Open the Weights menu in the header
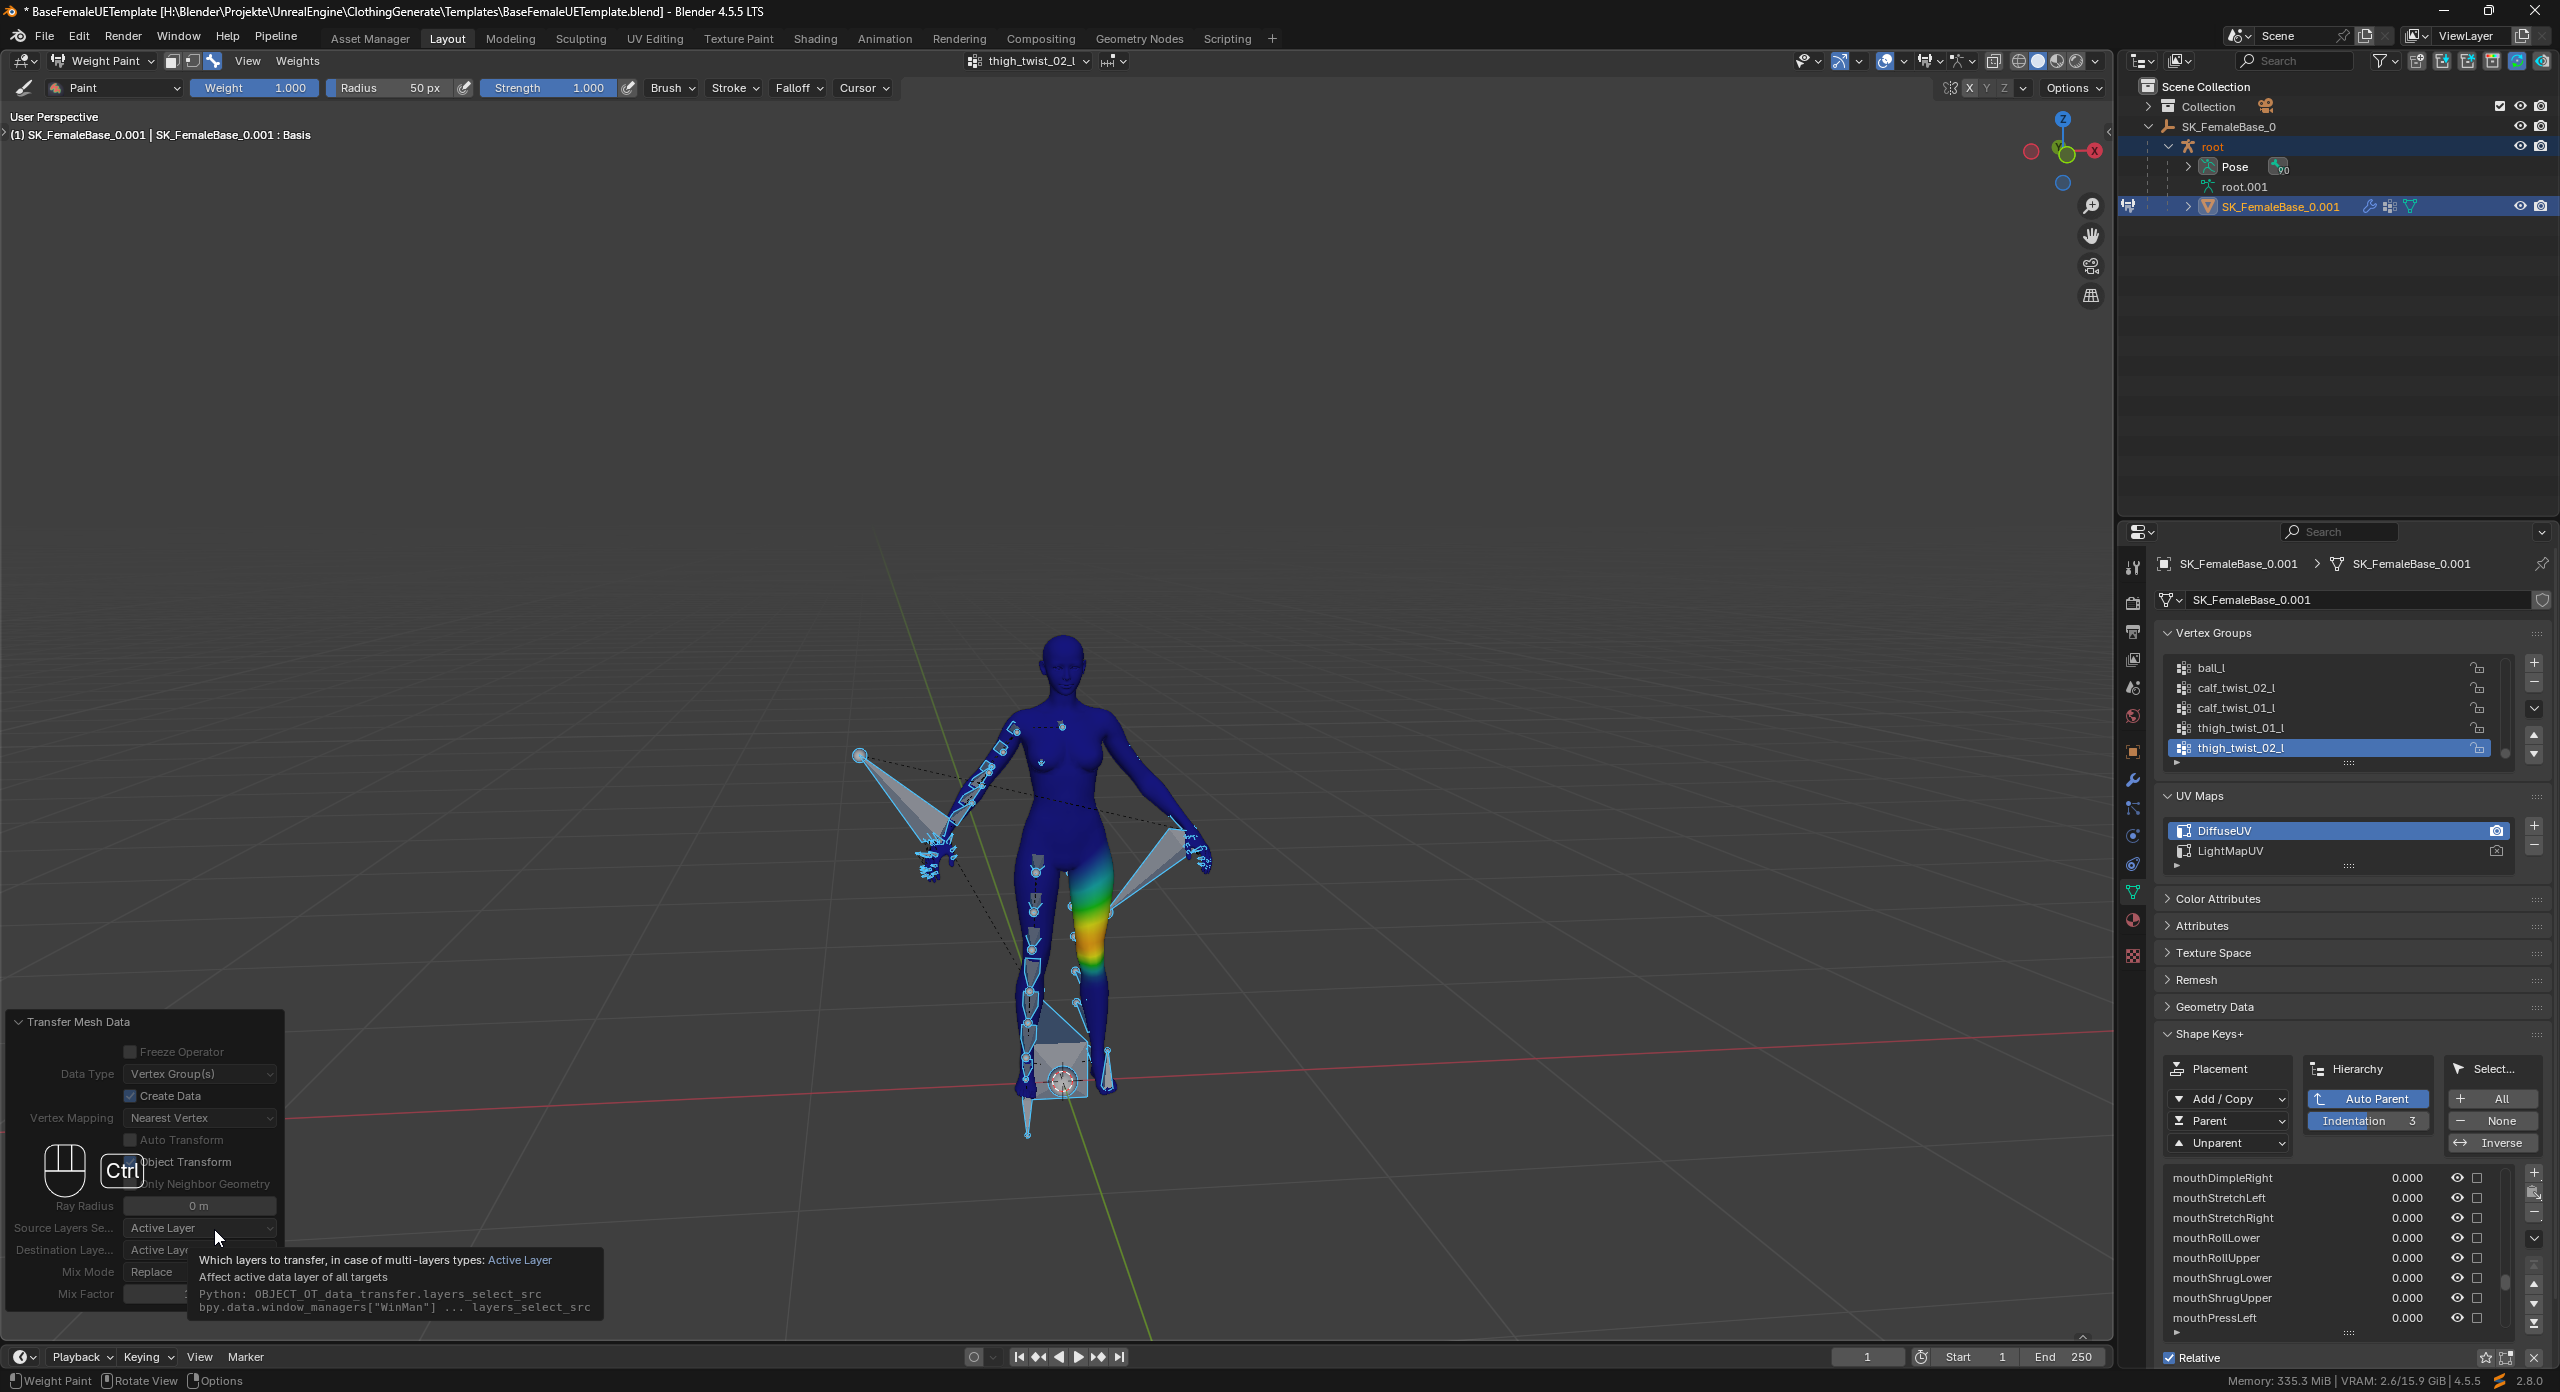This screenshot has height=1392, width=2560. 297,61
